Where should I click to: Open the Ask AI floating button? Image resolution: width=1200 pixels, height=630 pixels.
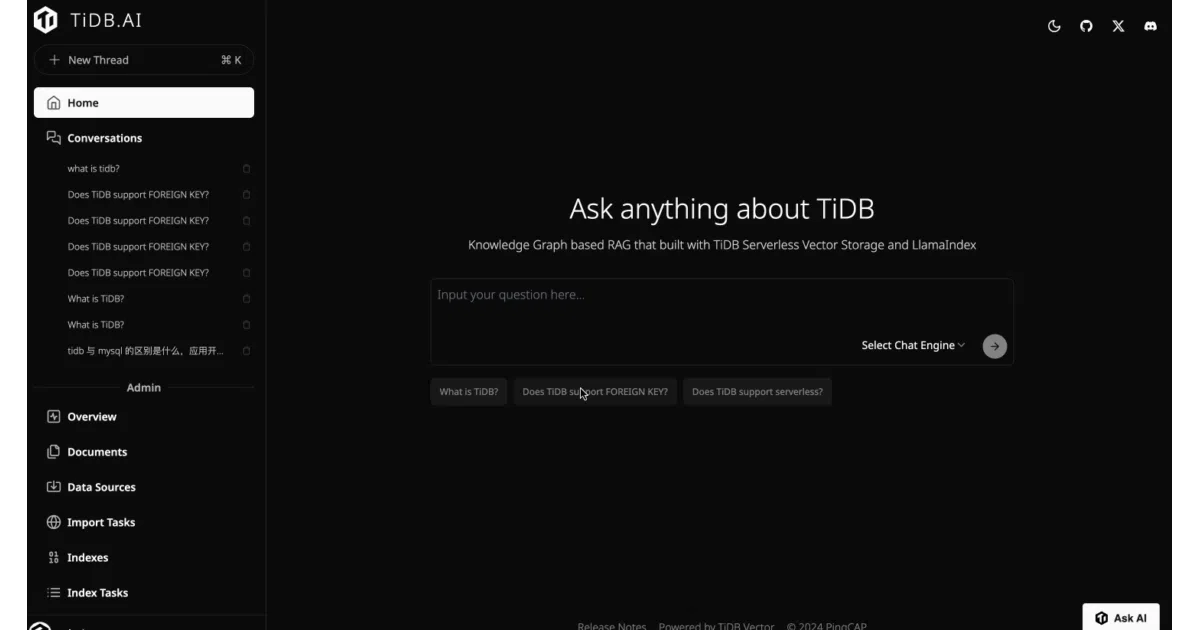pyautogui.click(x=1121, y=617)
